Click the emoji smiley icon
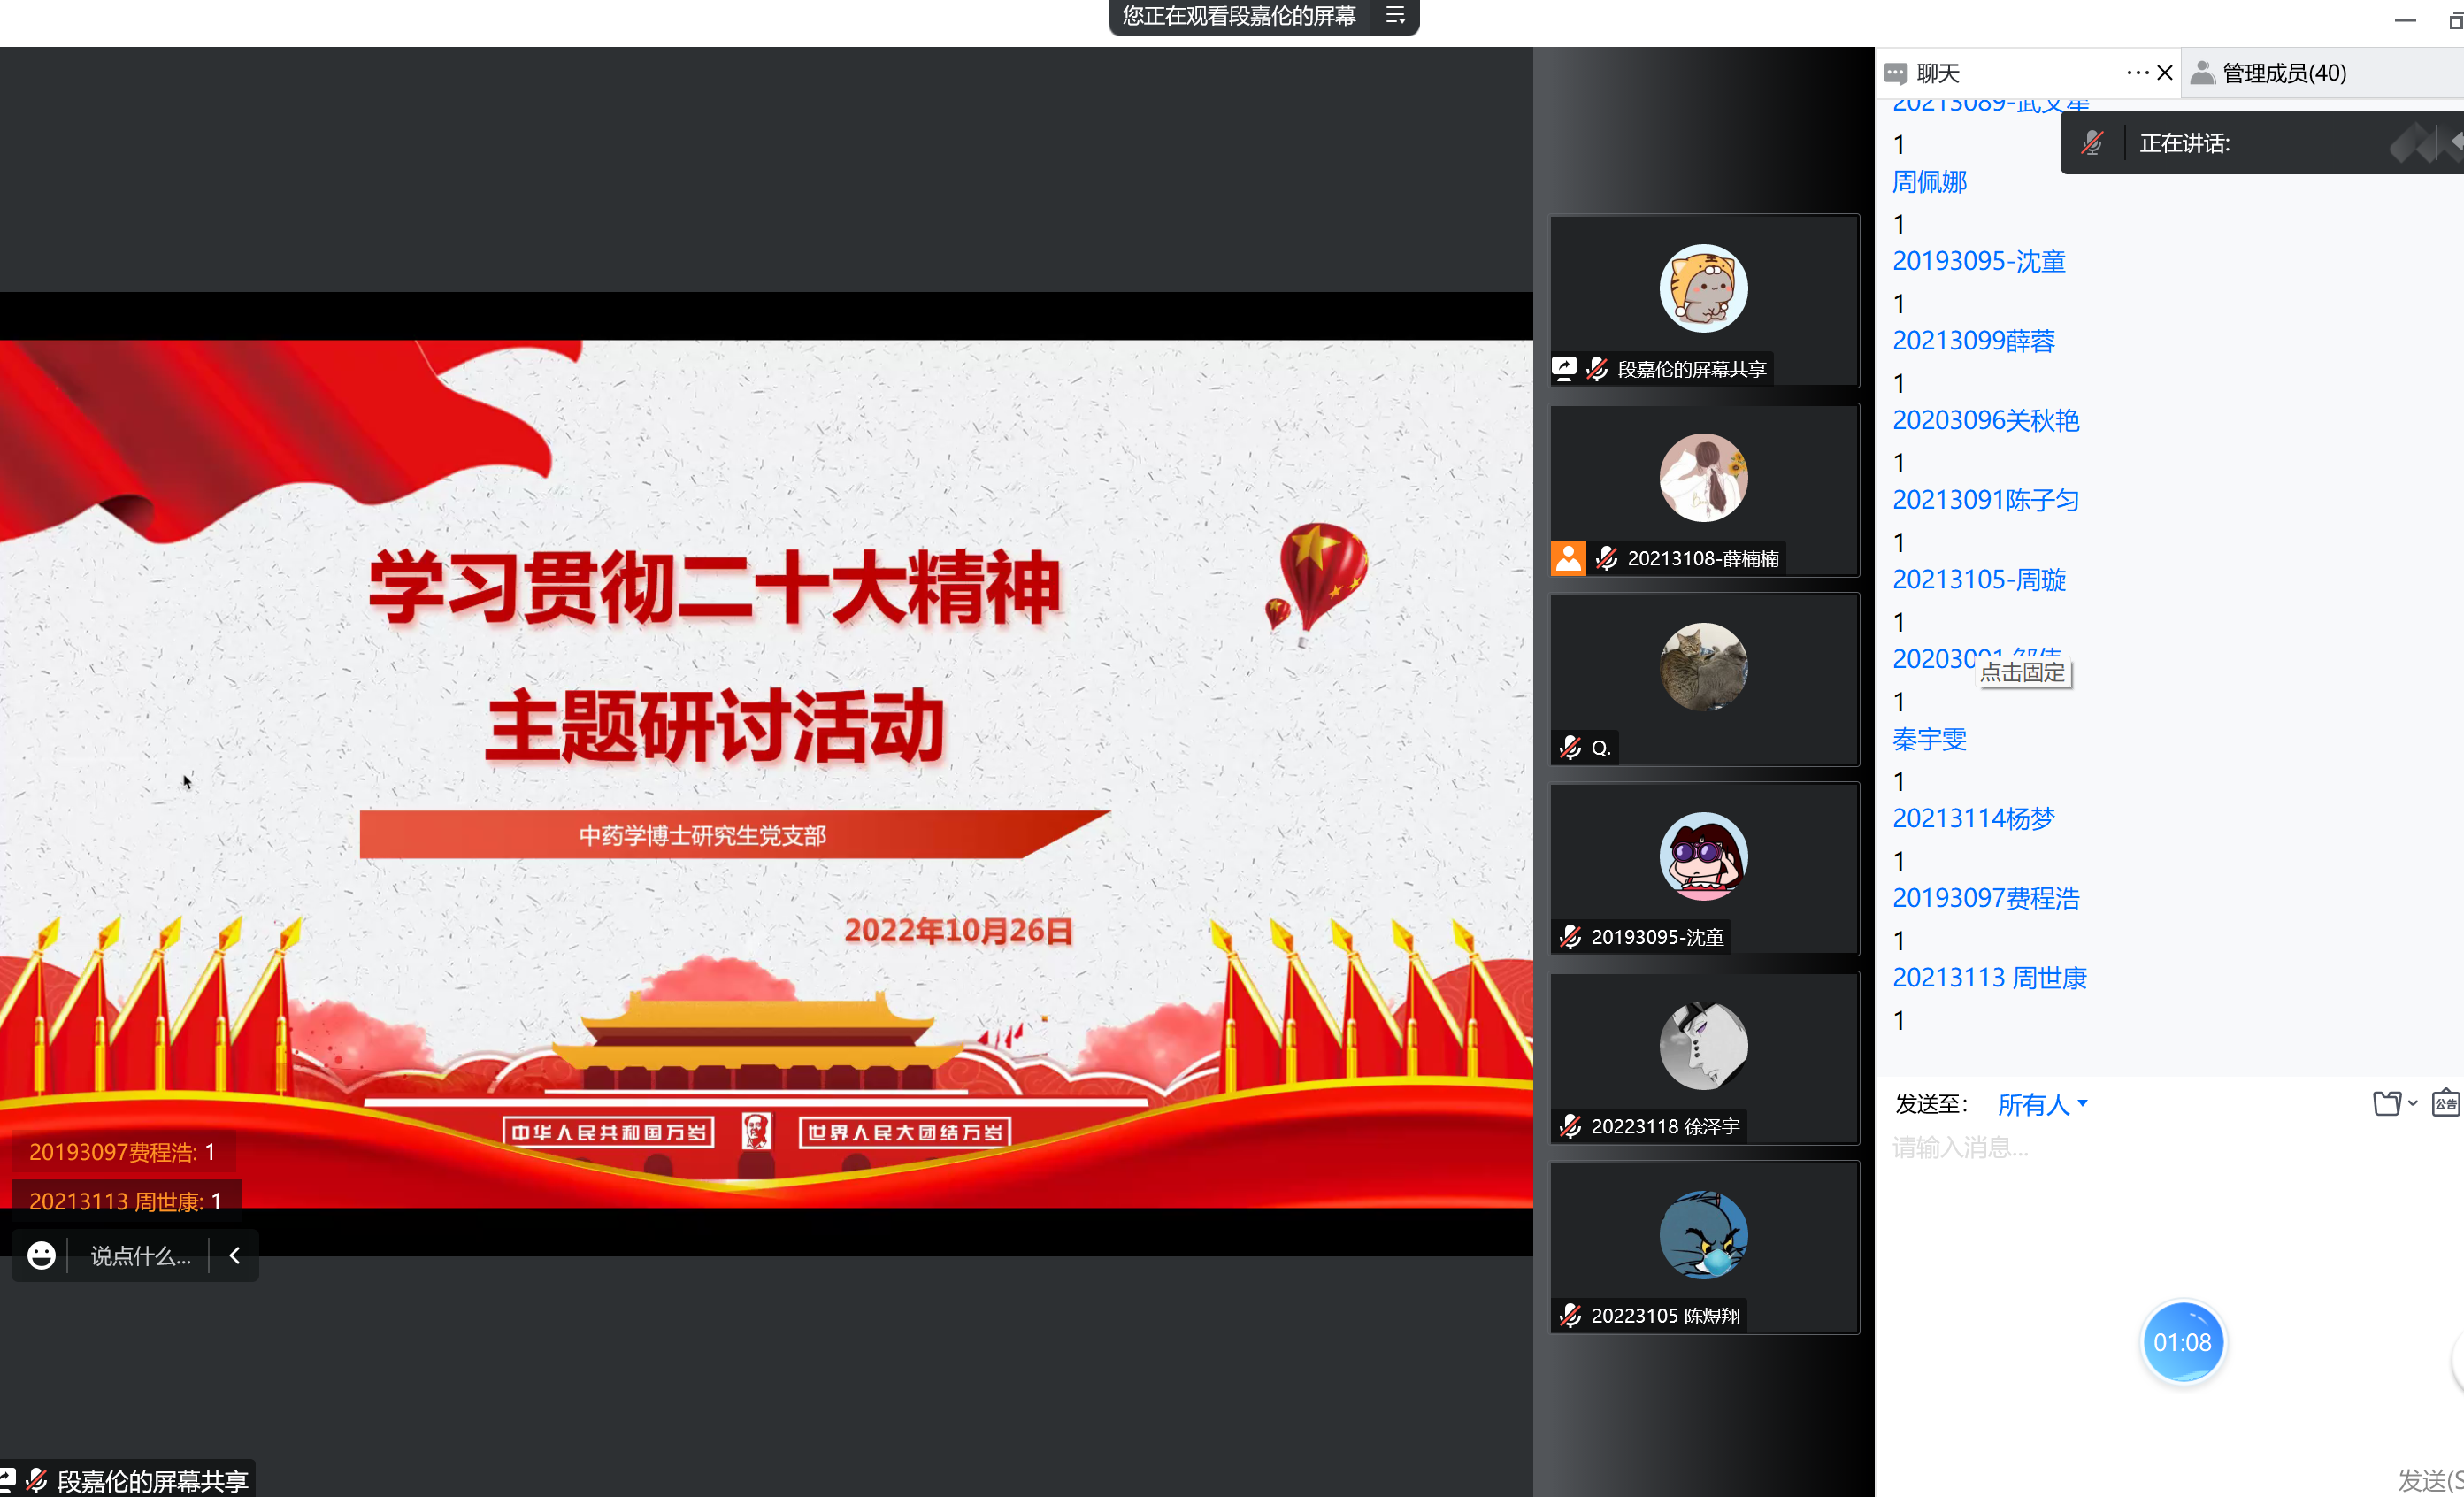This screenshot has width=2464, height=1497. coord(41,1255)
